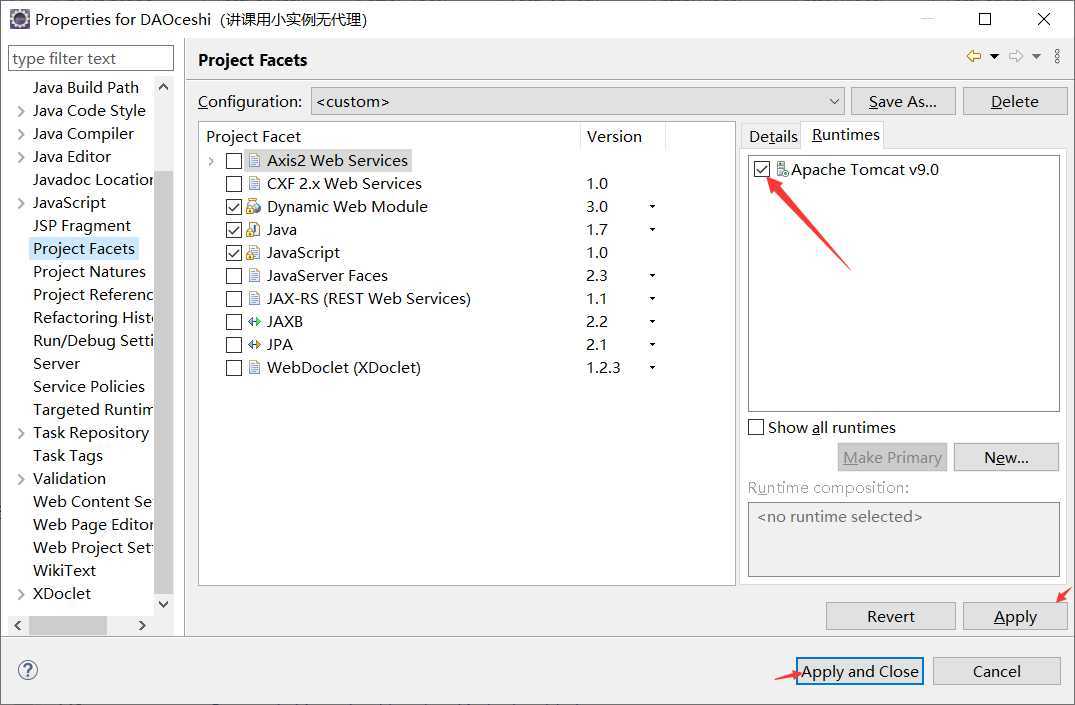Click the JAXB facet icon
Screen dimensions: 1075x705
254,322
